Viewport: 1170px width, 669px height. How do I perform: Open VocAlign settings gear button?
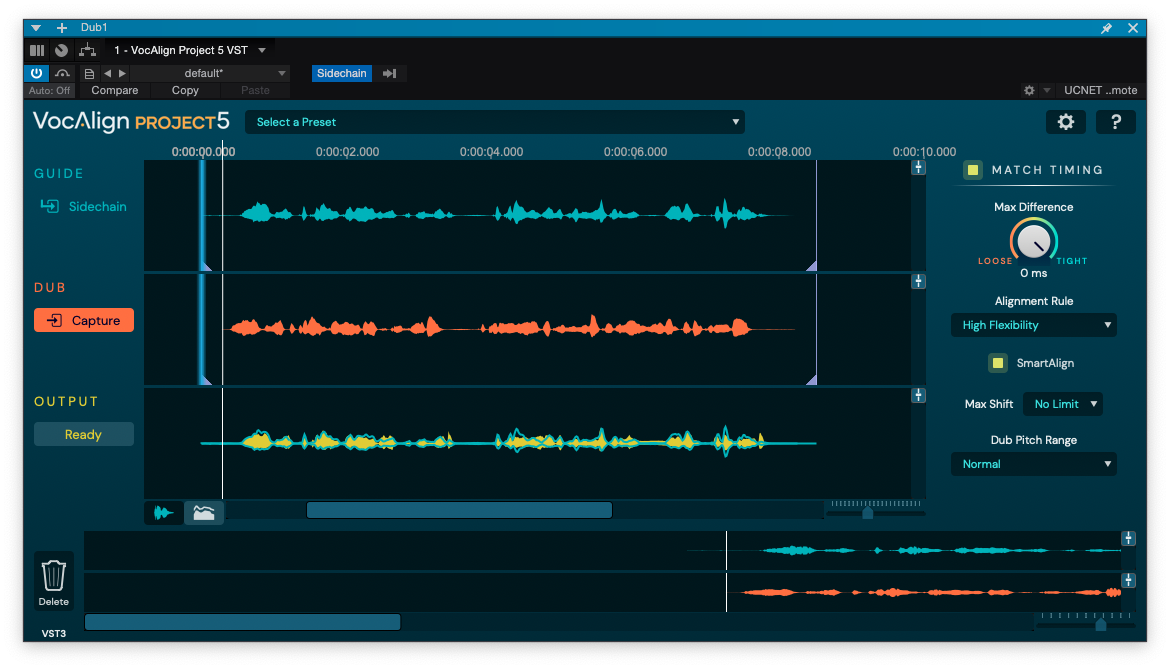(1066, 122)
